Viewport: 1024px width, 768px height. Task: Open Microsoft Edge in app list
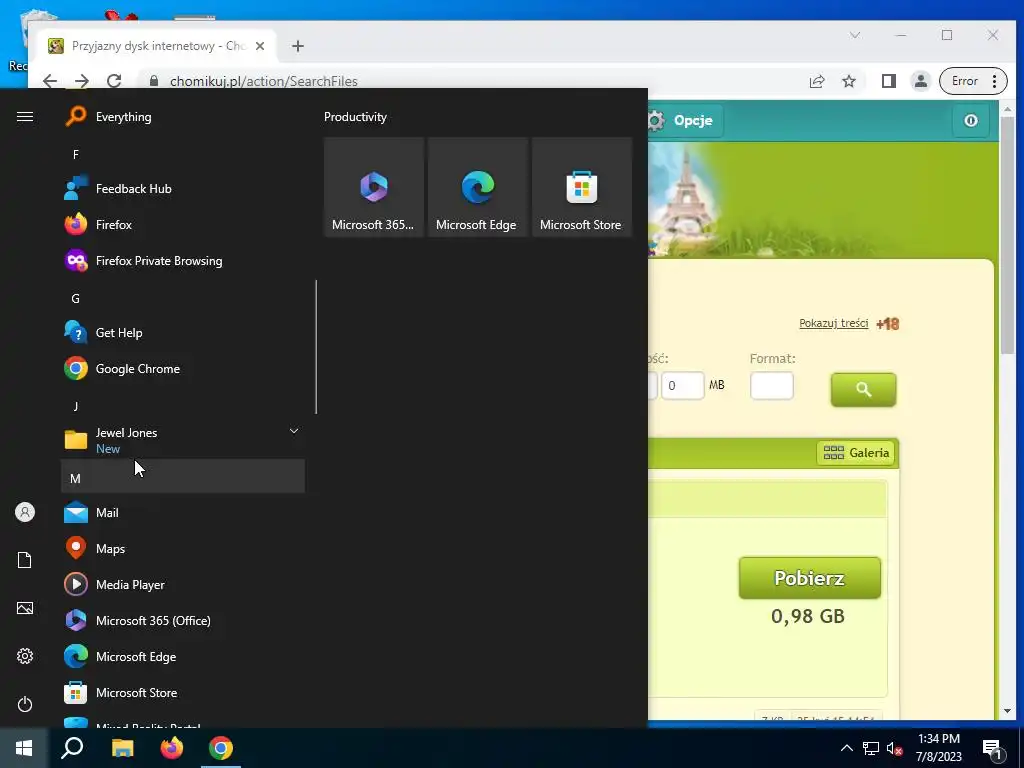(183, 656)
